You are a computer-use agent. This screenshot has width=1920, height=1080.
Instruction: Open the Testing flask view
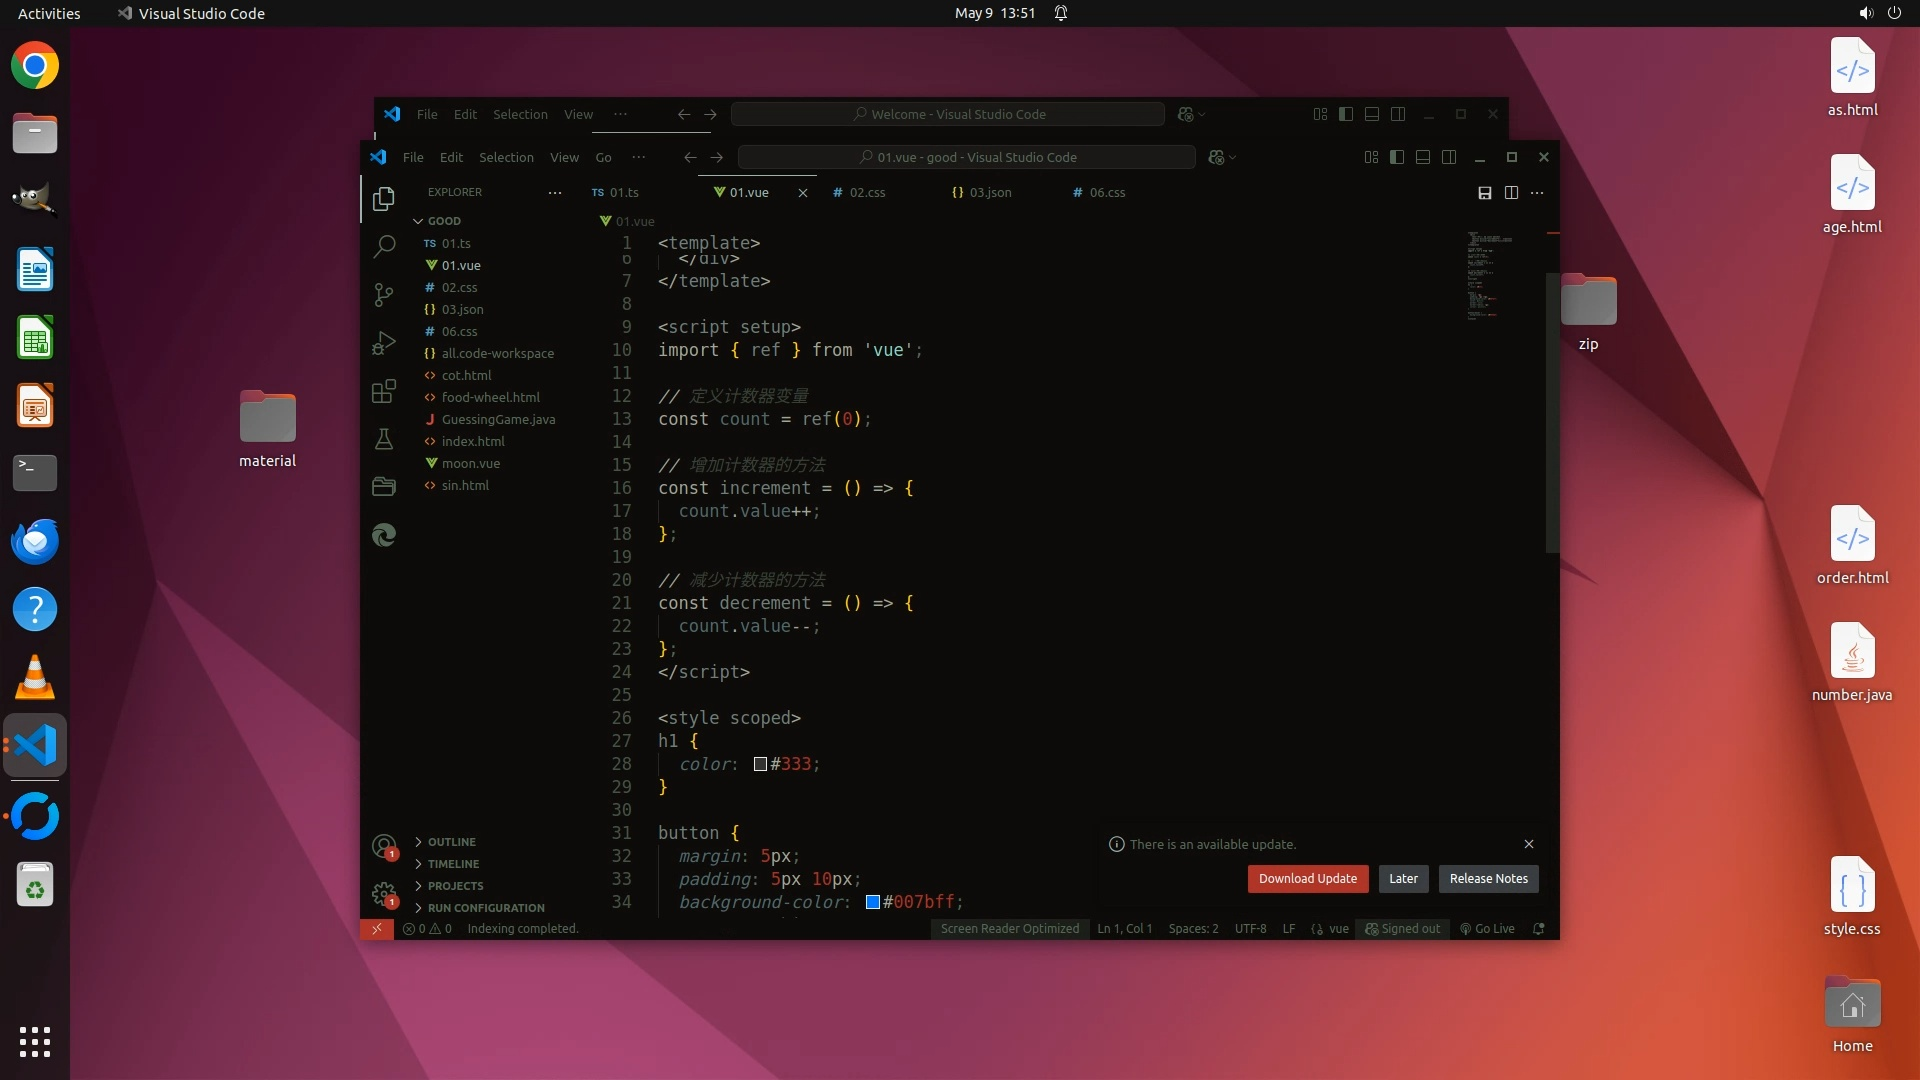click(384, 439)
